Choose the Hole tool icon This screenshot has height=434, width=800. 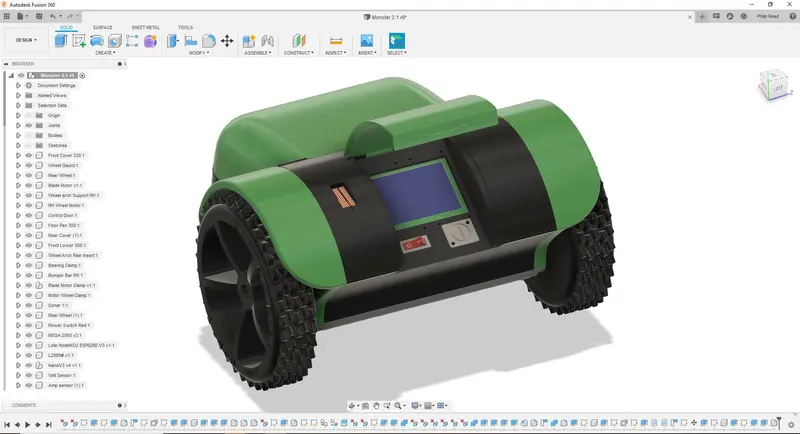point(114,41)
